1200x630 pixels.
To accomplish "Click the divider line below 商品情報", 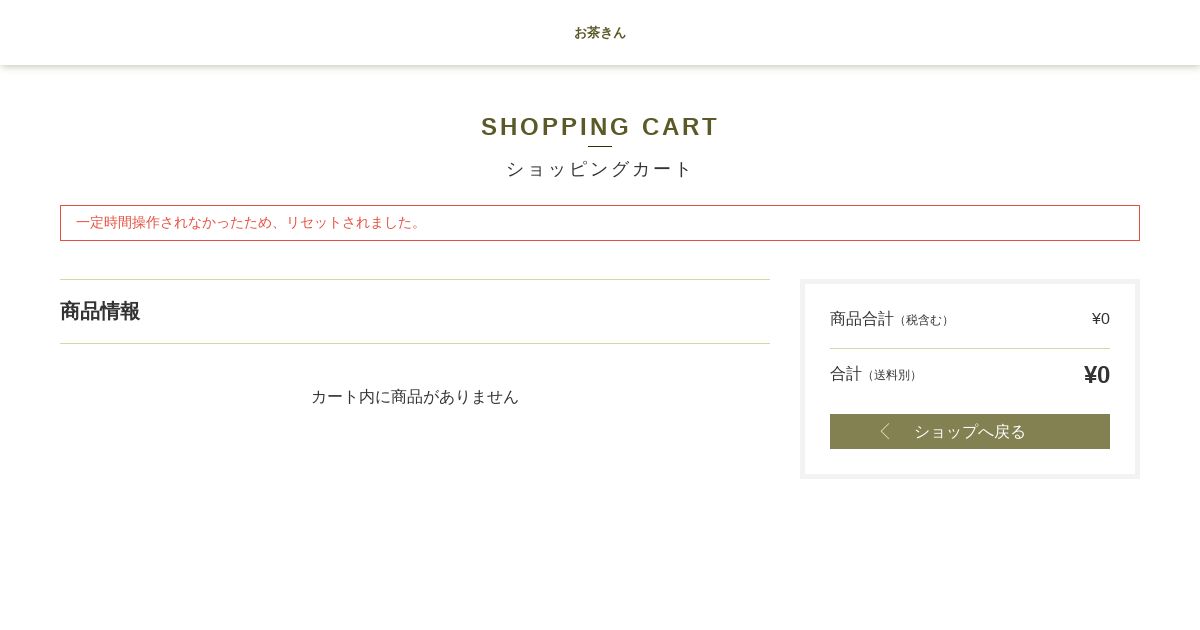I will click(x=415, y=343).
